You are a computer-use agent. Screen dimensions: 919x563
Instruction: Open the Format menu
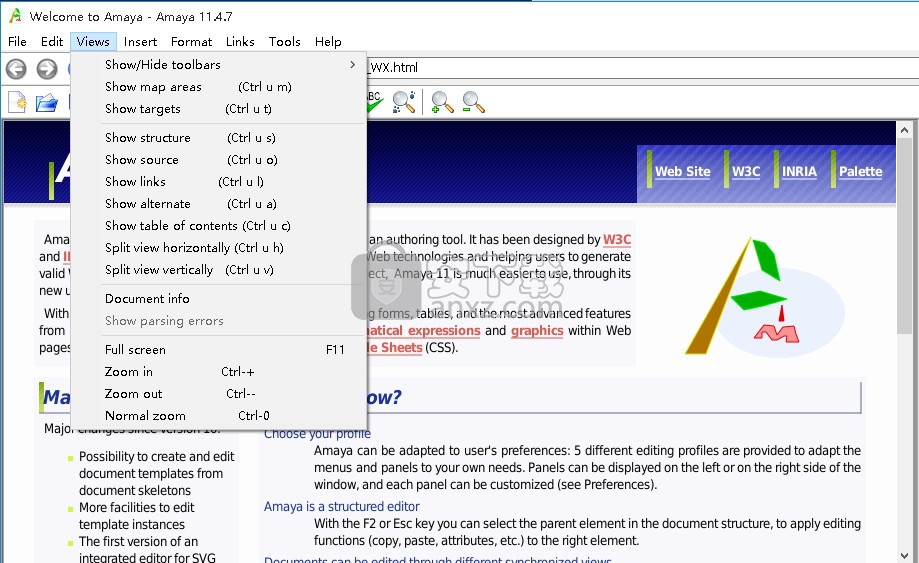pyautogui.click(x=191, y=42)
